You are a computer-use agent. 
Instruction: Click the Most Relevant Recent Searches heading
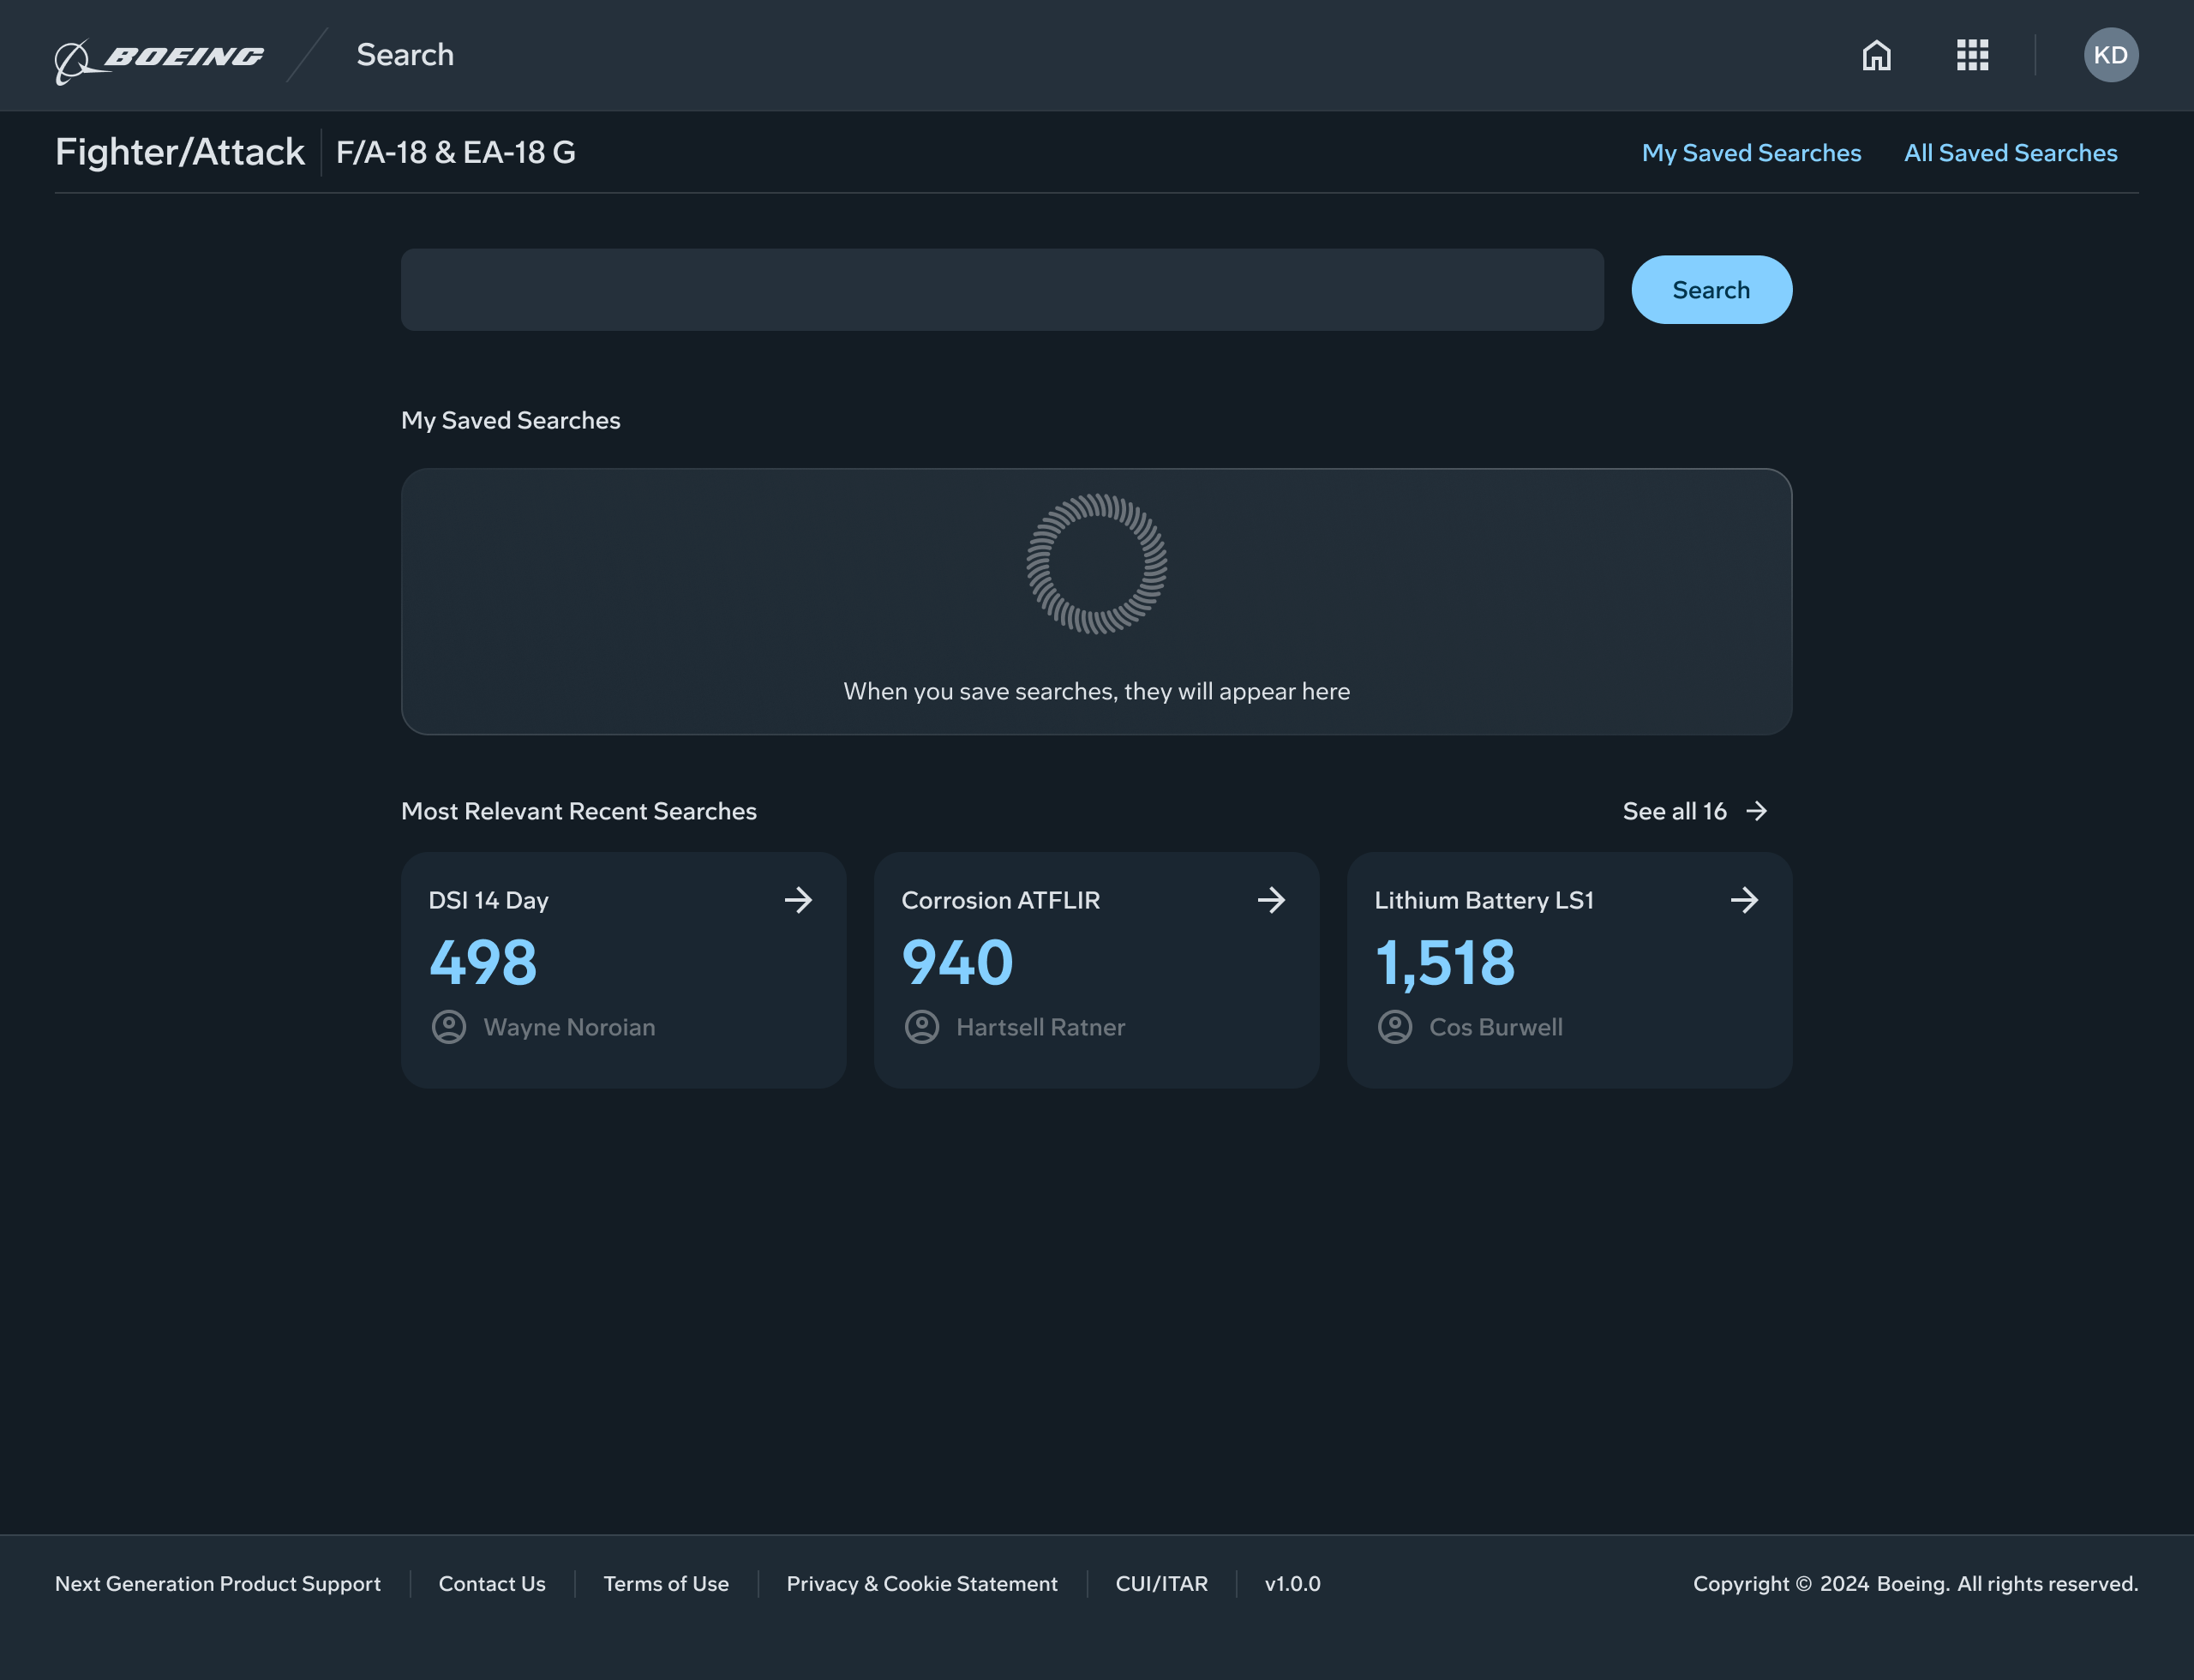tap(579, 811)
